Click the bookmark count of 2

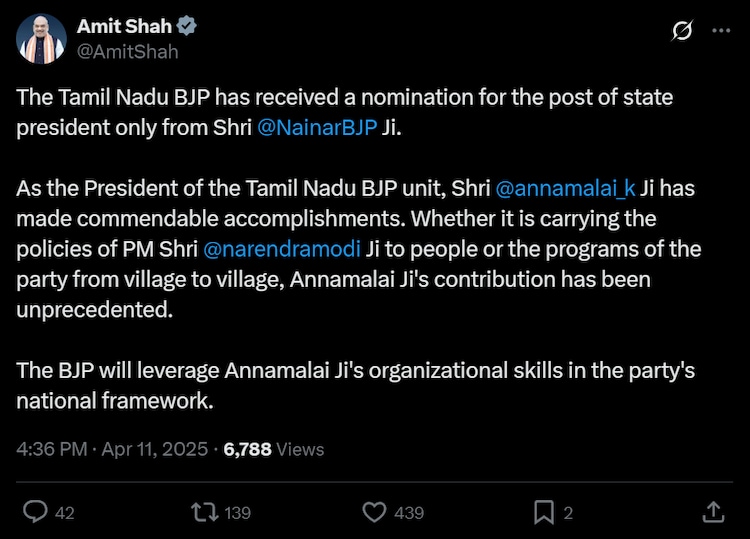568,513
